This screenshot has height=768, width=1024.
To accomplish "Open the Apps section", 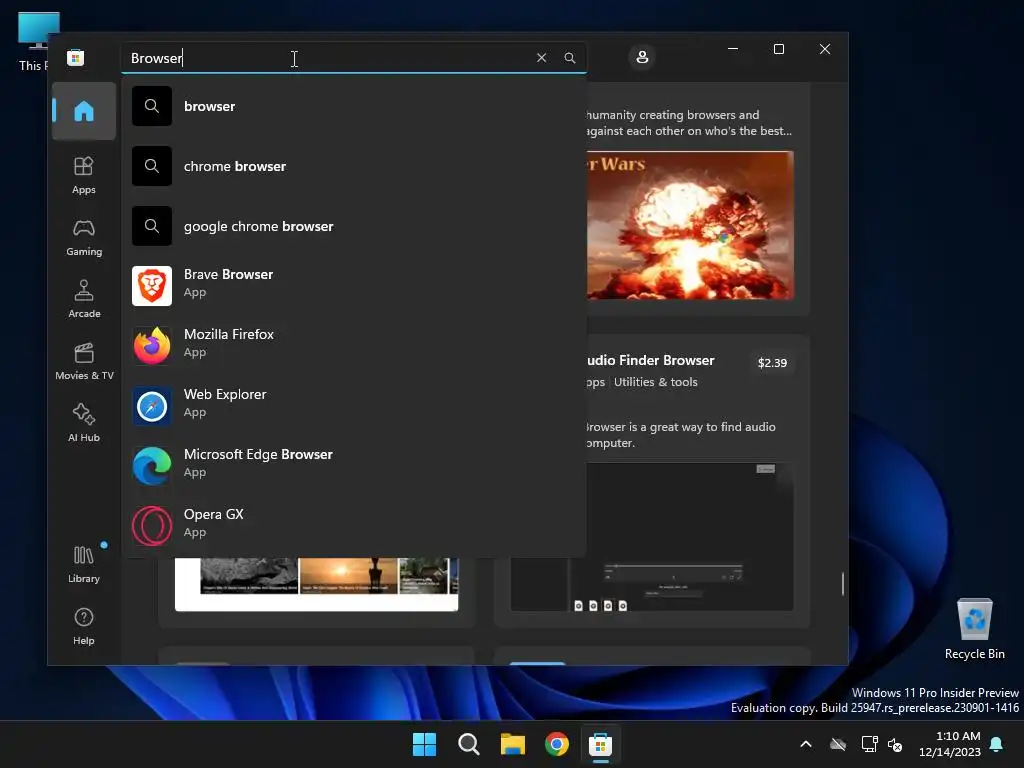I will (x=84, y=175).
